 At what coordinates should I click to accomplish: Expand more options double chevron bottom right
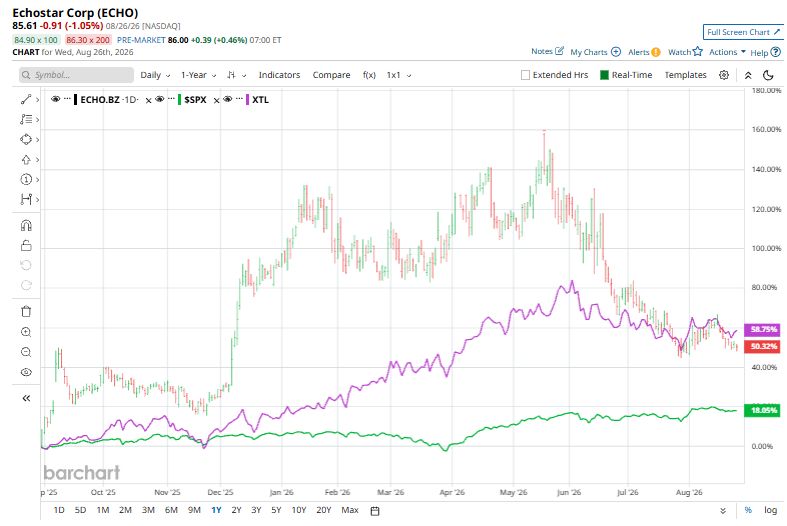click(x=723, y=510)
